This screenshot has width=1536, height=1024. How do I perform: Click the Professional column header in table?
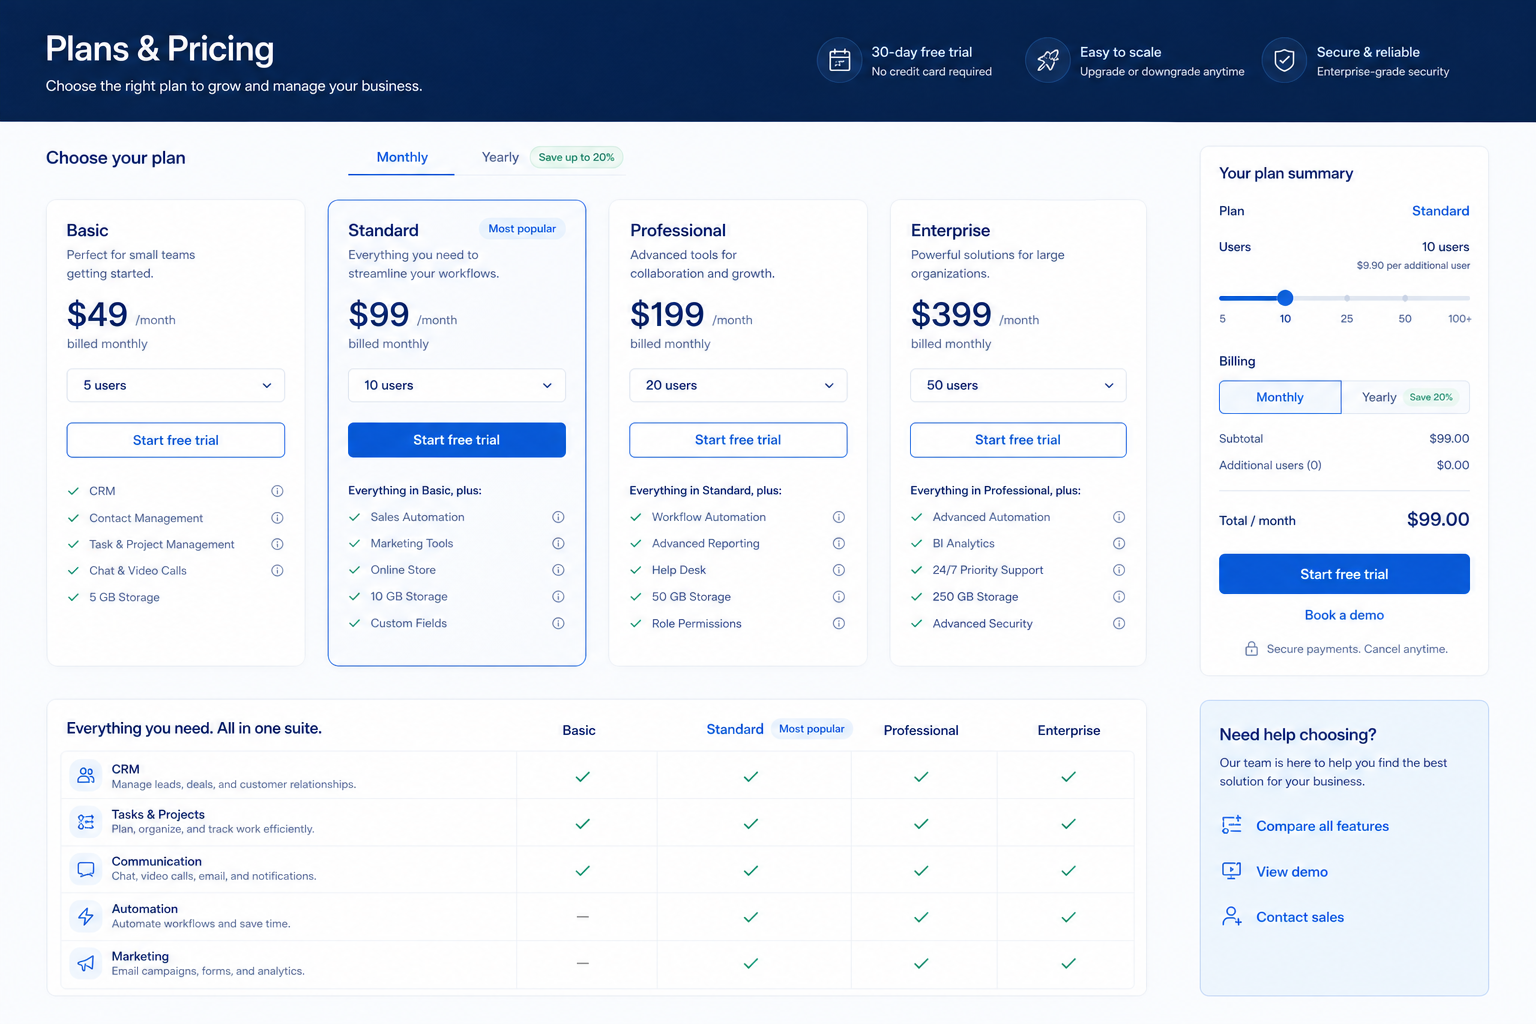click(921, 730)
